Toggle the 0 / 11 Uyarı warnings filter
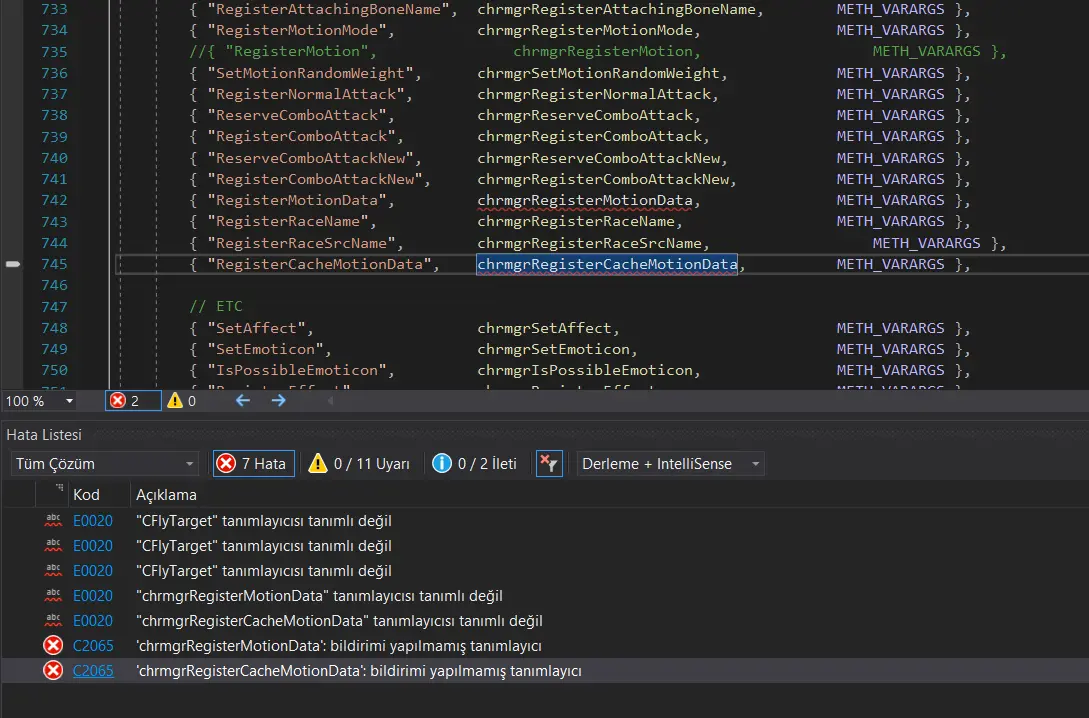Screen dimensions: 1089x718 pyautogui.click(x=360, y=464)
